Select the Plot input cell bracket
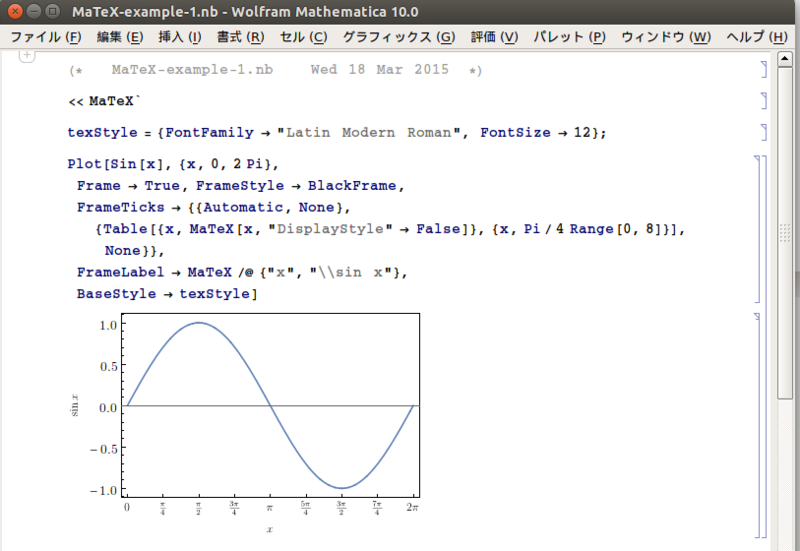Viewport: 800px width, 551px height. tap(757, 229)
